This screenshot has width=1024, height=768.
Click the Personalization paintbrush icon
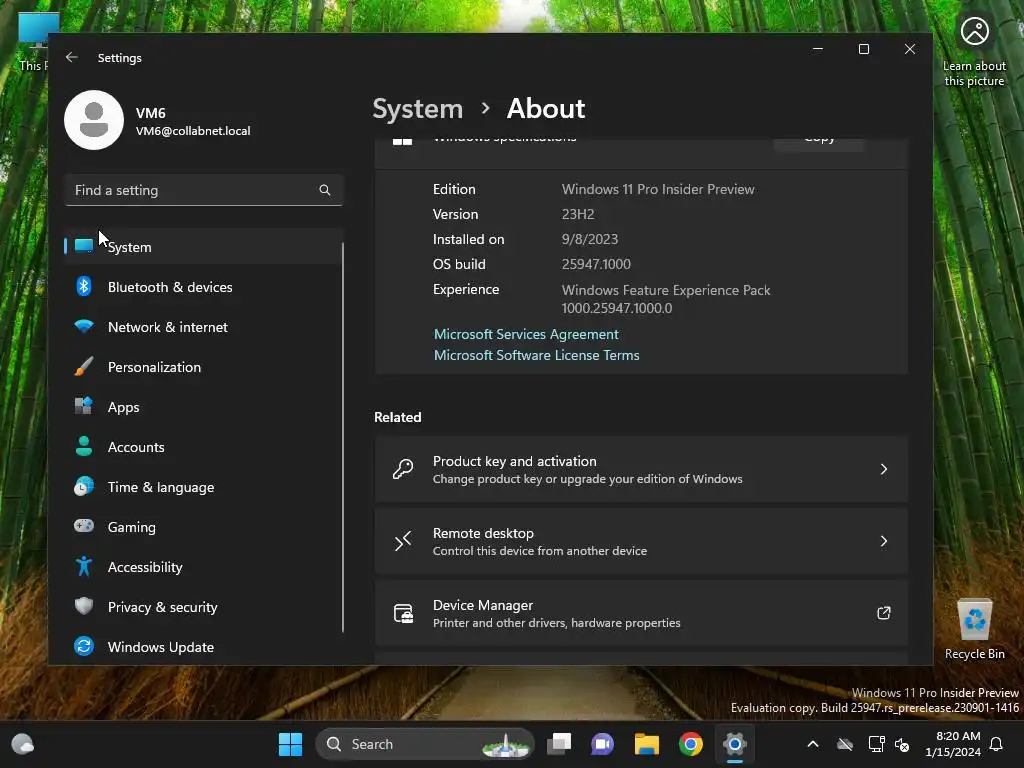click(x=84, y=366)
